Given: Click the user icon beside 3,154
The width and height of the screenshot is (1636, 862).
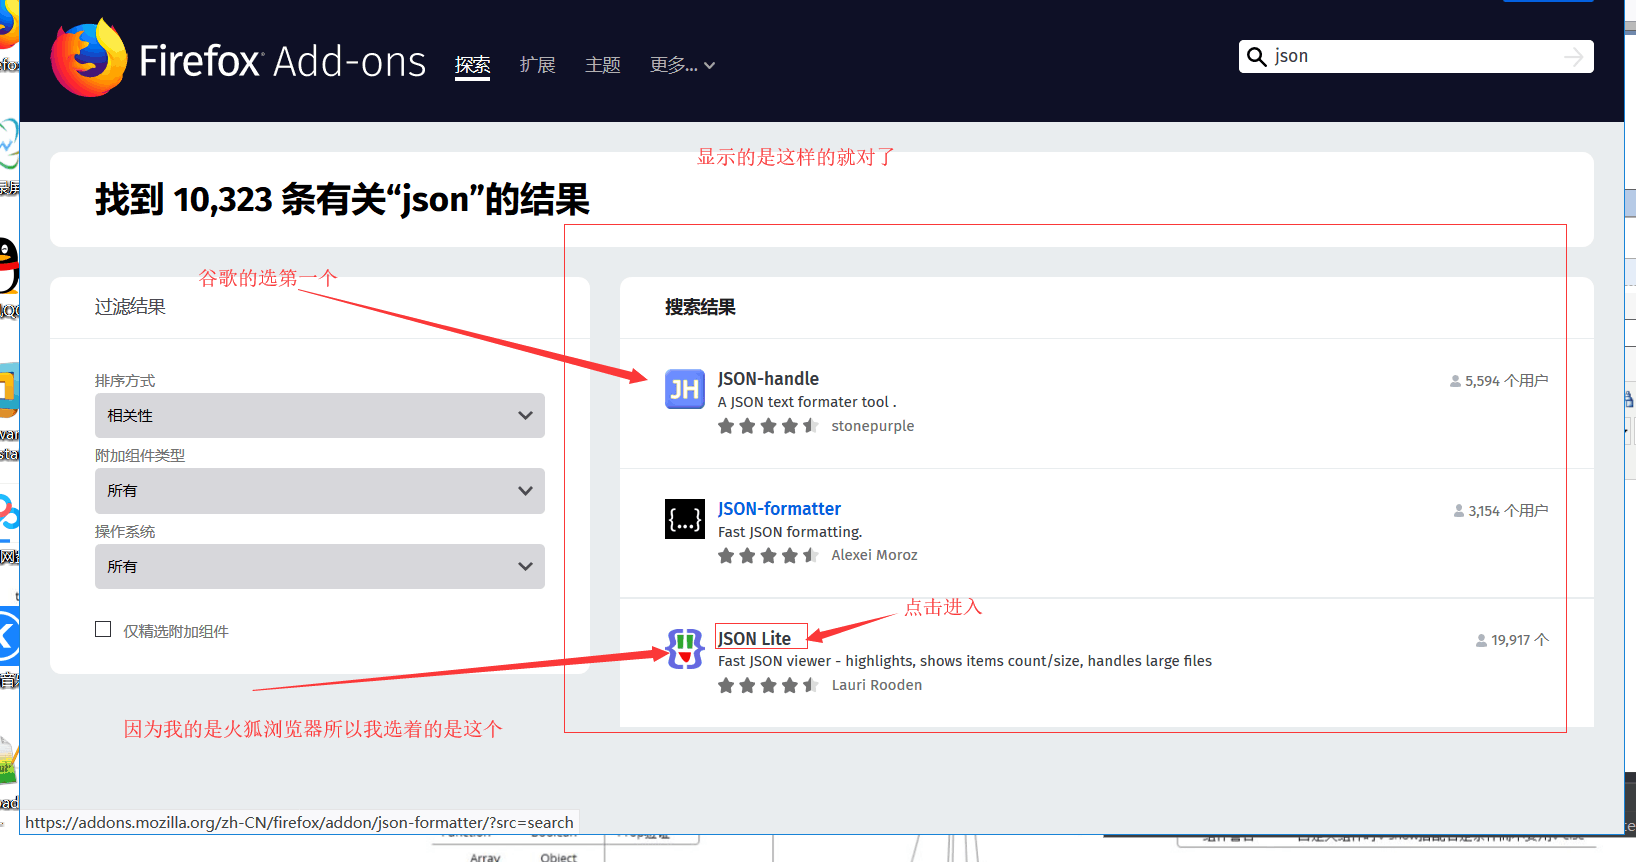Looking at the screenshot, I should click(x=1459, y=511).
